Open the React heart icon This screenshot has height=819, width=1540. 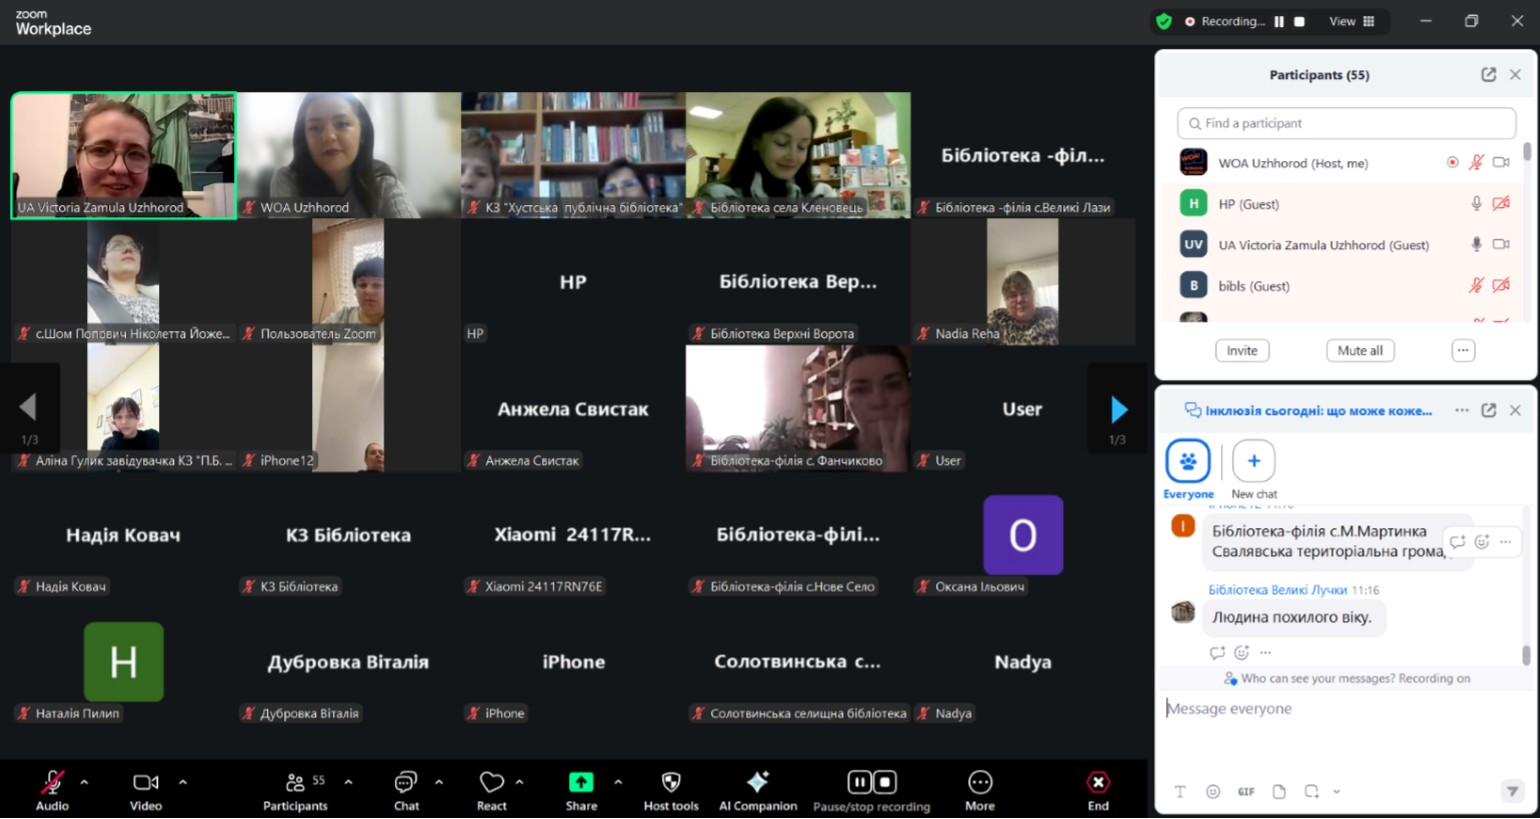[x=491, y=783]
